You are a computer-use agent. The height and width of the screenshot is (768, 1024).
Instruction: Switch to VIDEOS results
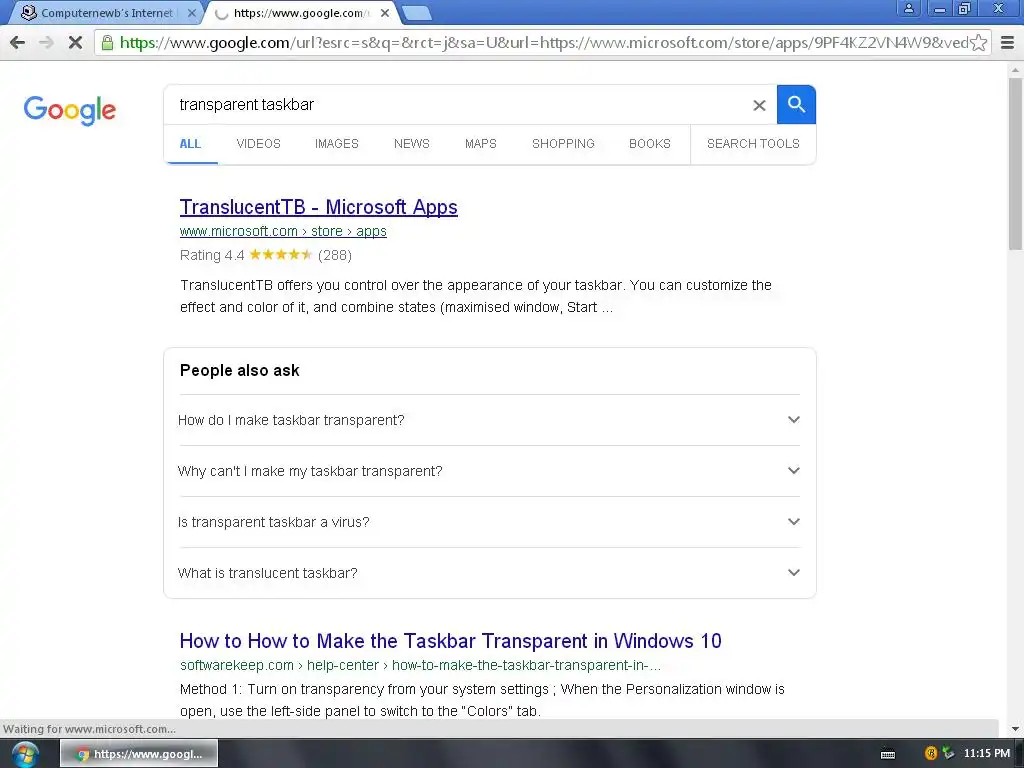tap(259, 144)
